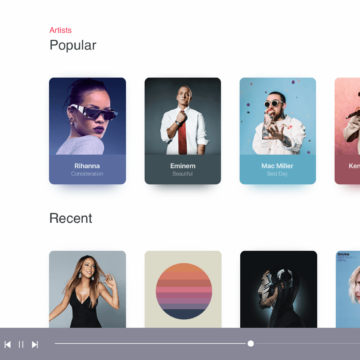
Task: Click the Popular heading
Action: pos(73,45)
